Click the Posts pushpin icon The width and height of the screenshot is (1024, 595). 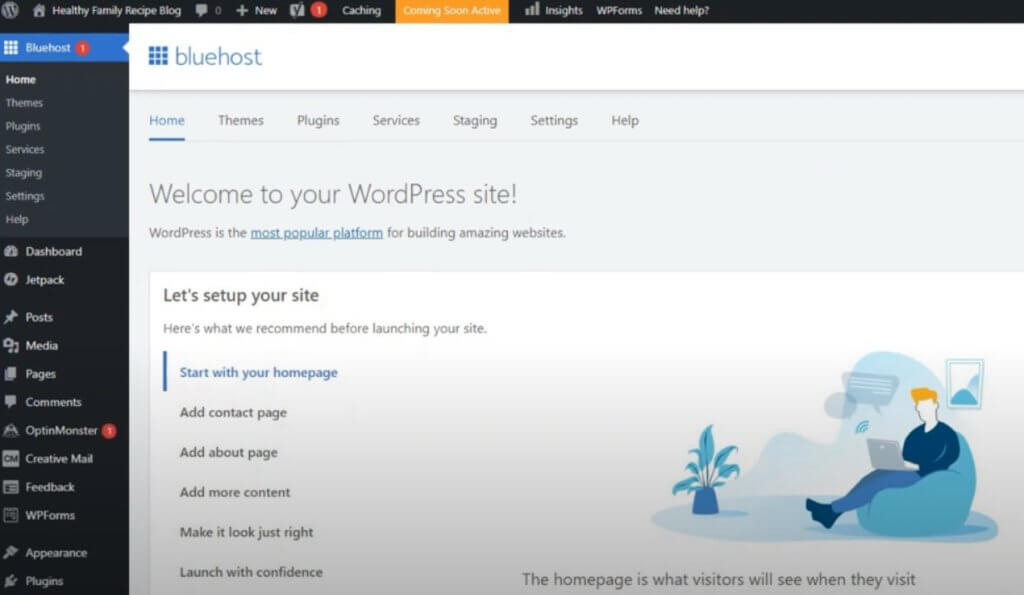point(11,317)
